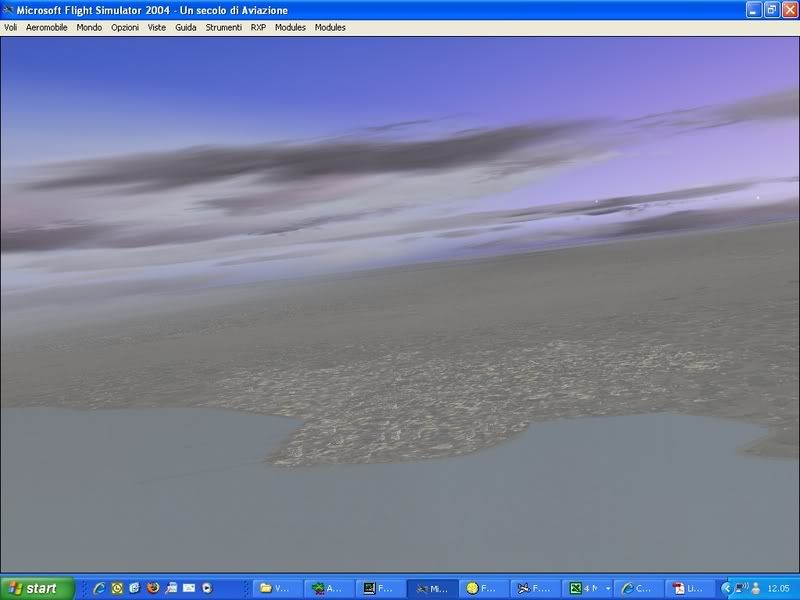Click the envelope mail icon in Quick Launch
The height and width of the screenshot is (600, 800).
click(x=189, y=588)
